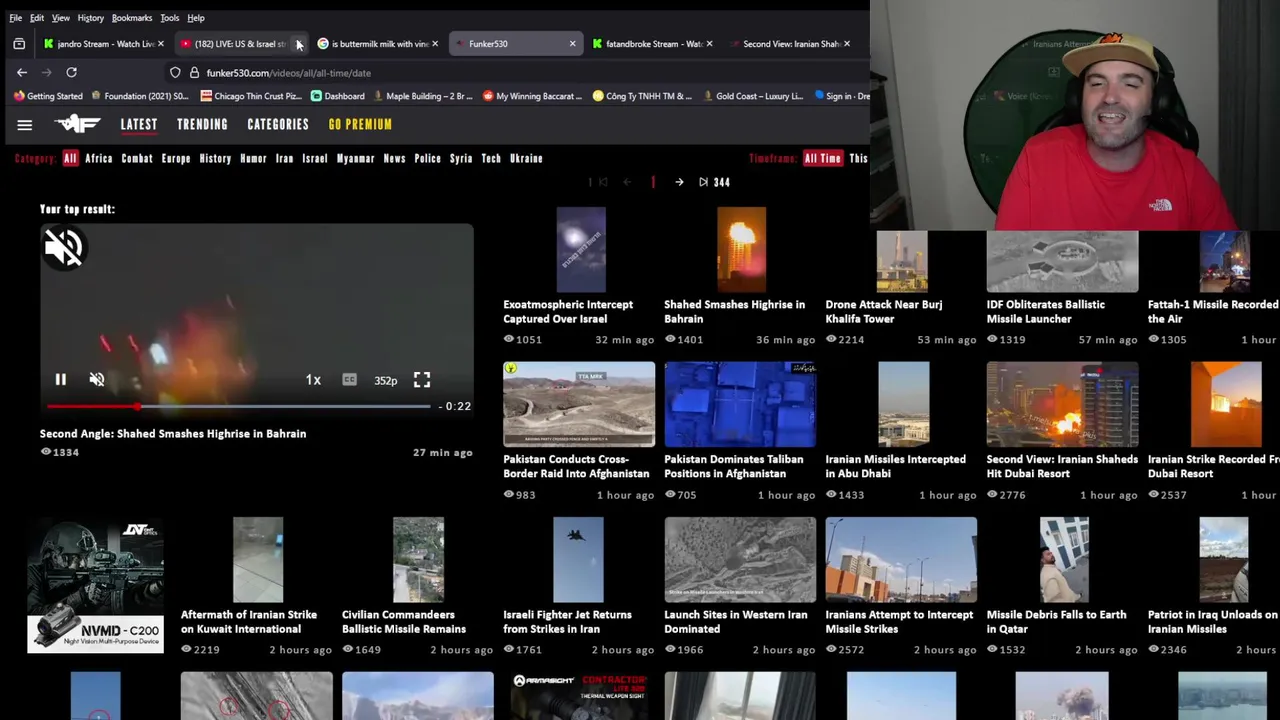
Task: Open the Foundation (2021) bookmark
Action: click(140, 96)
